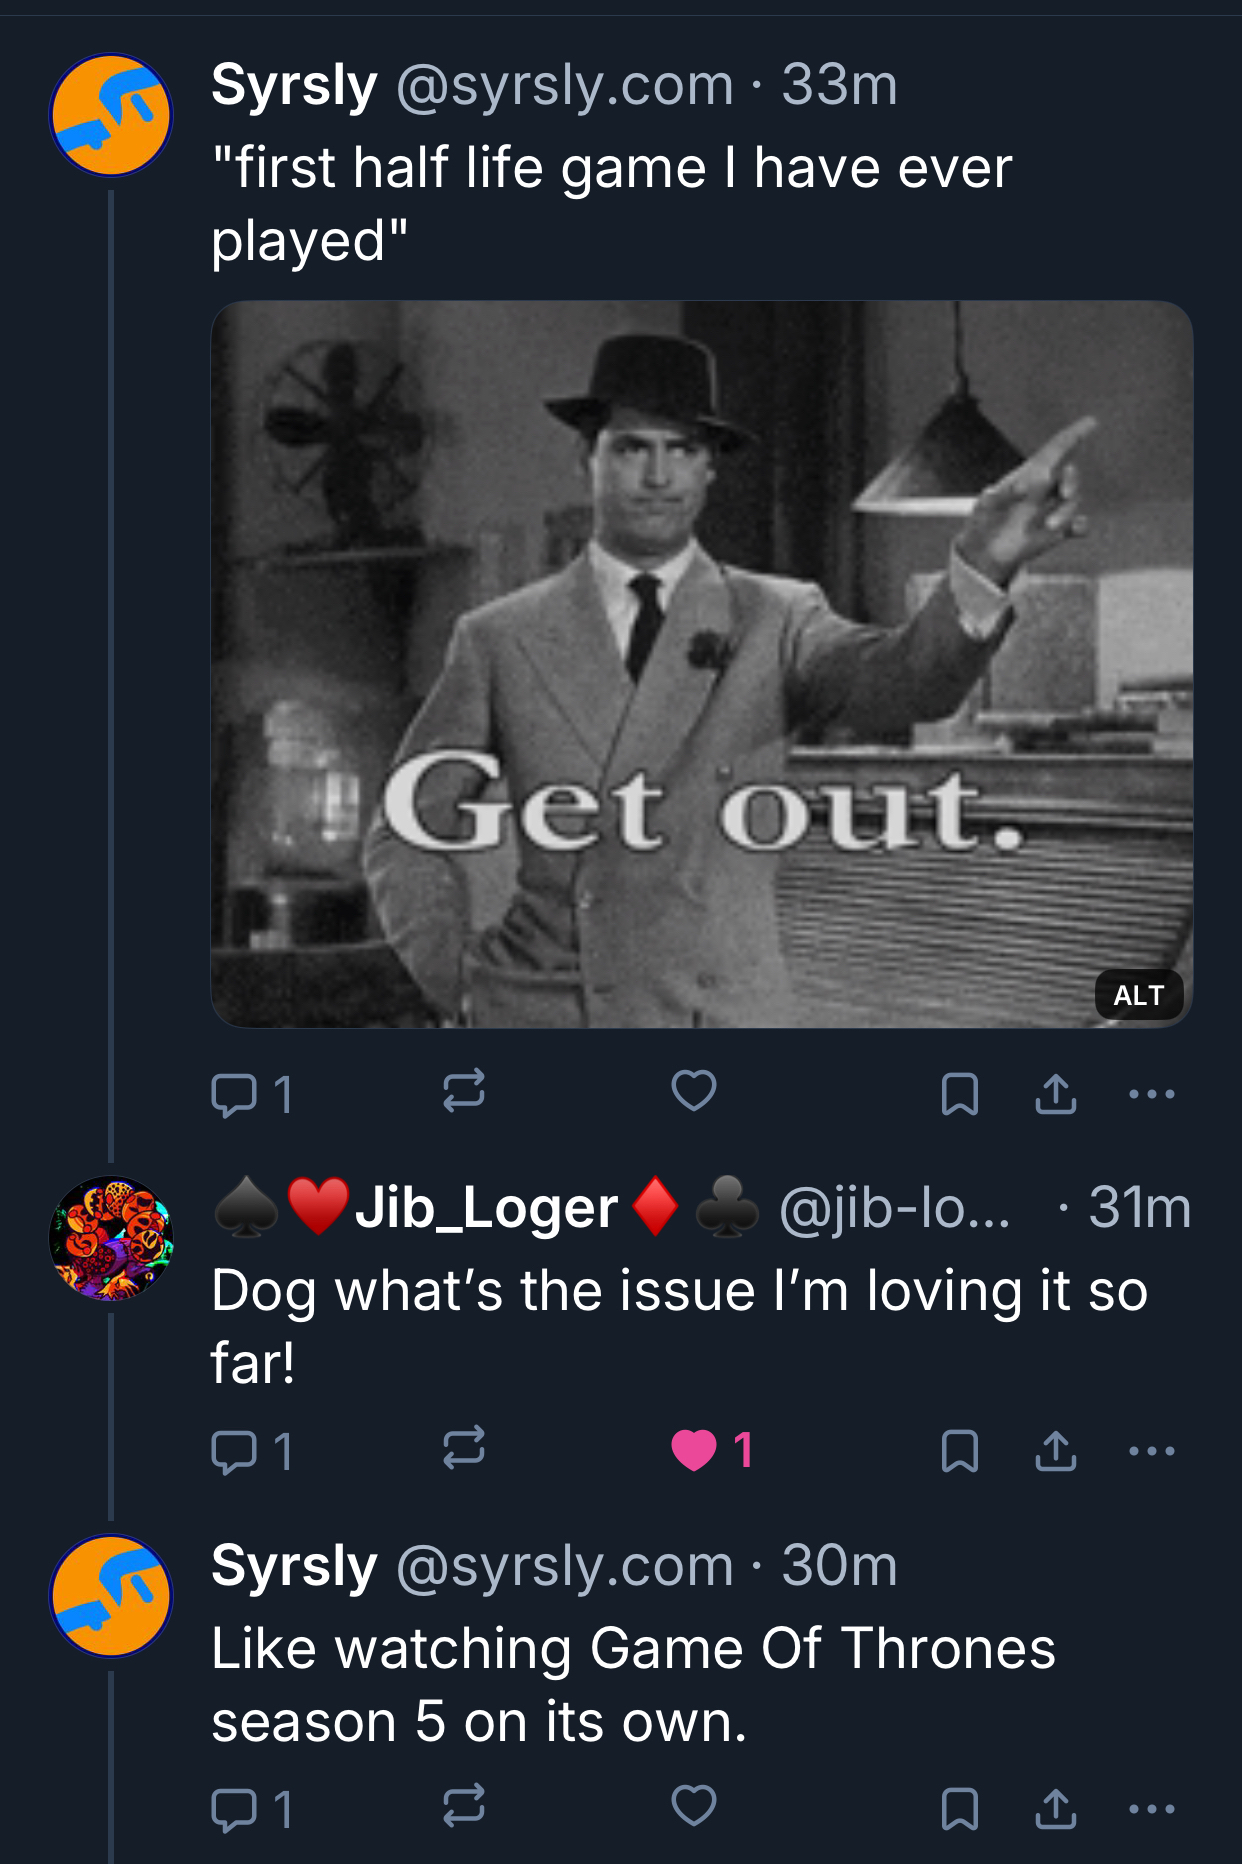Open the Jib_Loger display name link
The height and width of the screenshot is (1864, 1242).
[x=486, y=1208]
